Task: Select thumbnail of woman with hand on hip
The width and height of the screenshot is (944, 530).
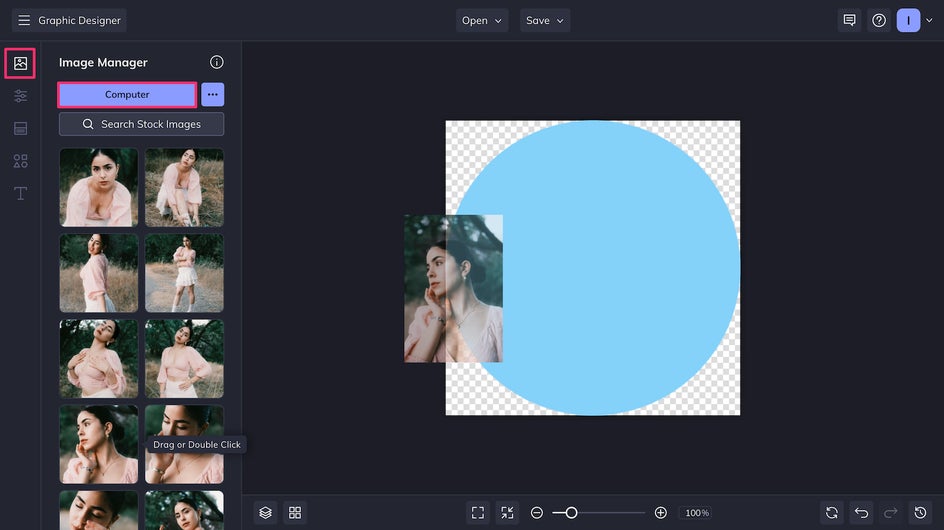Action: [184, 359]
